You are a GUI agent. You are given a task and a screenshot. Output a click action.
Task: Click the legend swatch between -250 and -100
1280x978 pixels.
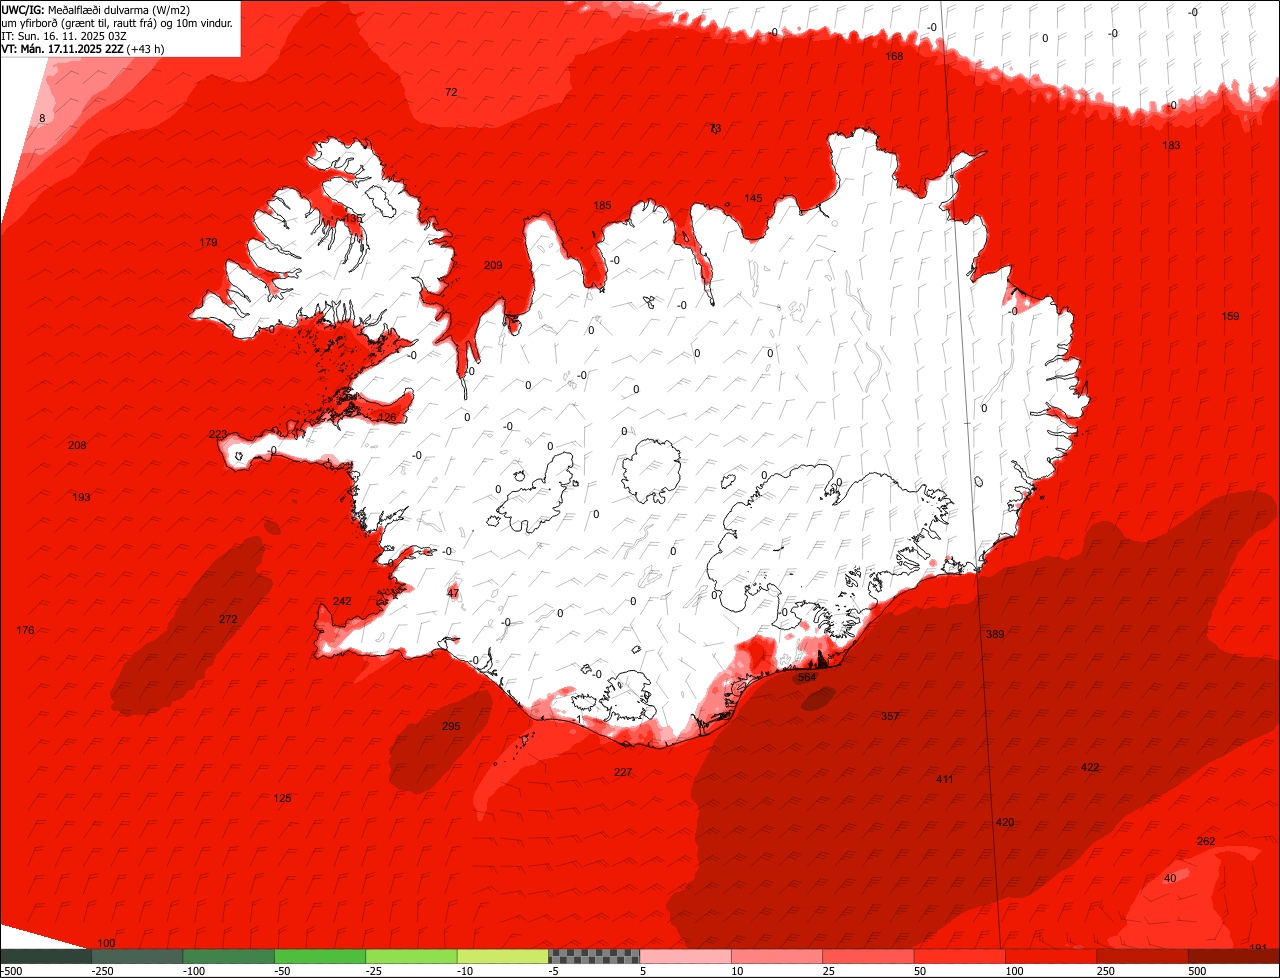pyautogui.click(x=137, y=955)
